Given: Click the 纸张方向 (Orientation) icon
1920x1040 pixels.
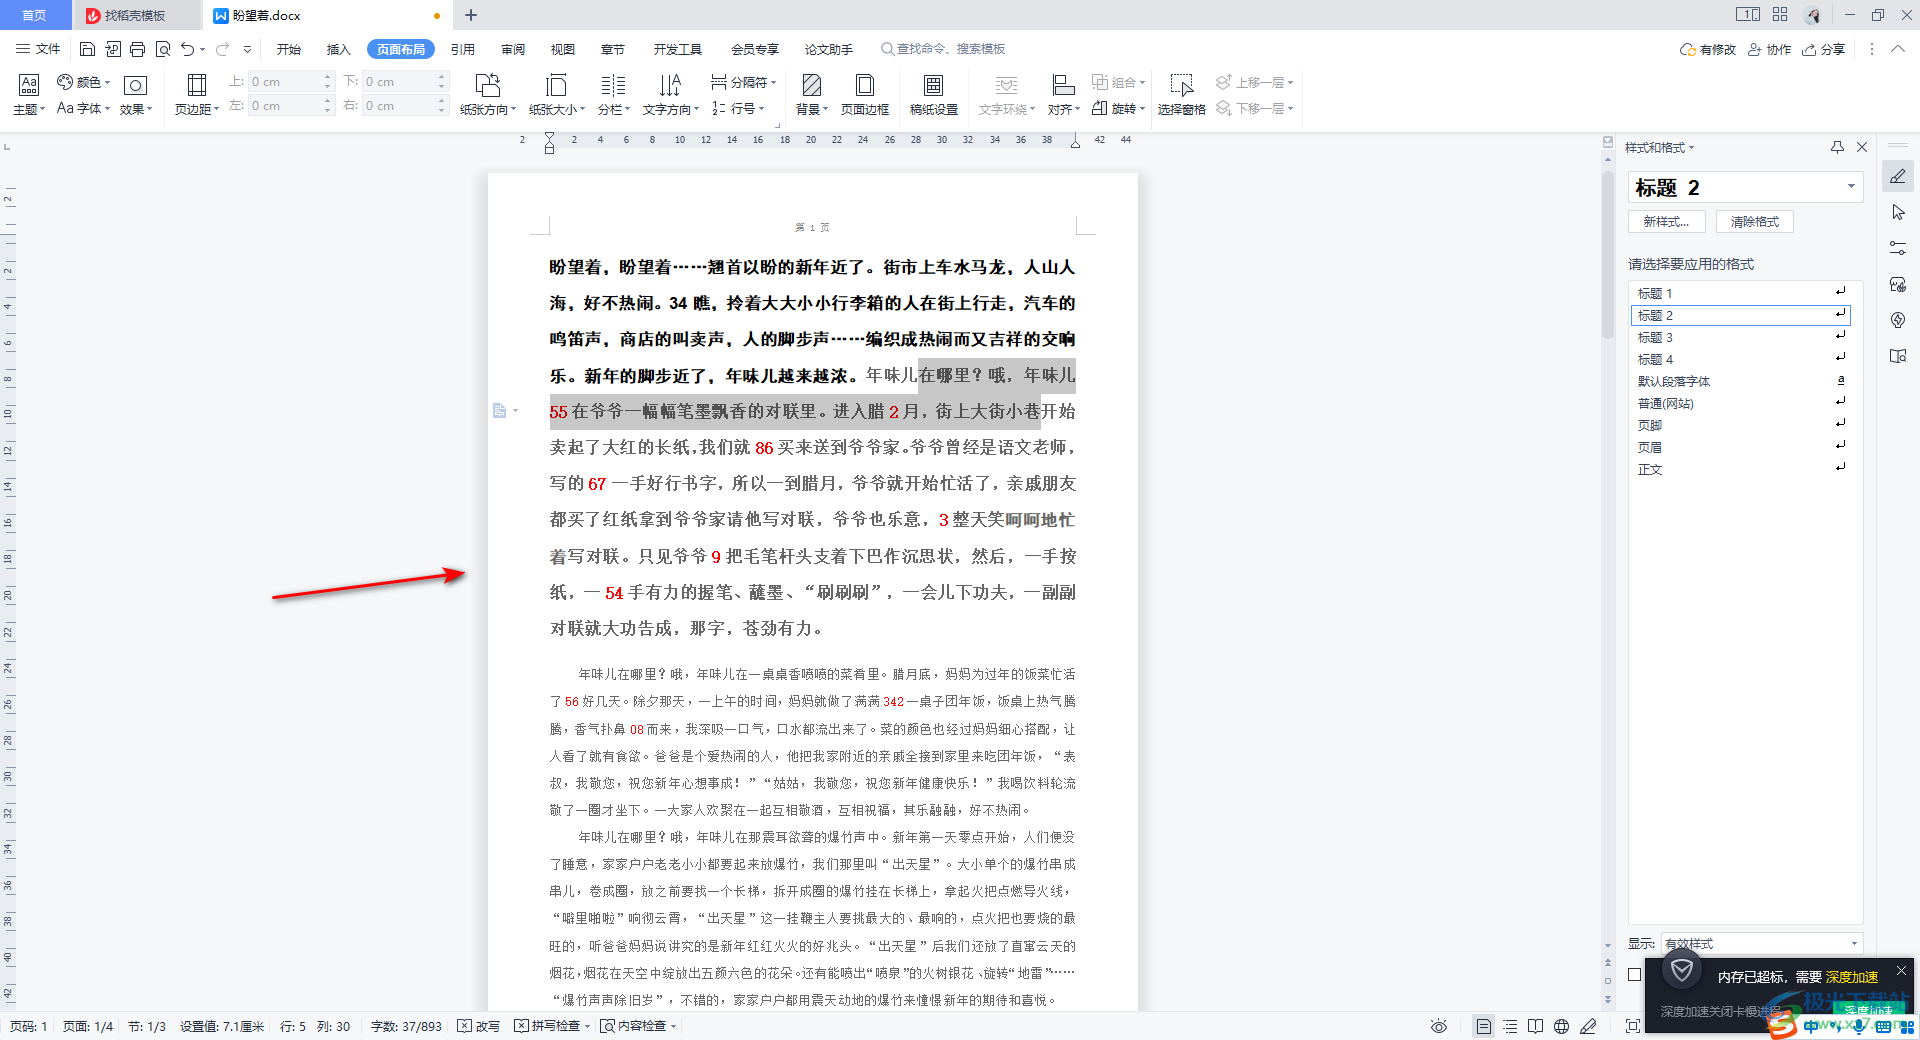Looking at the screenshot, I should coord(488,85).
